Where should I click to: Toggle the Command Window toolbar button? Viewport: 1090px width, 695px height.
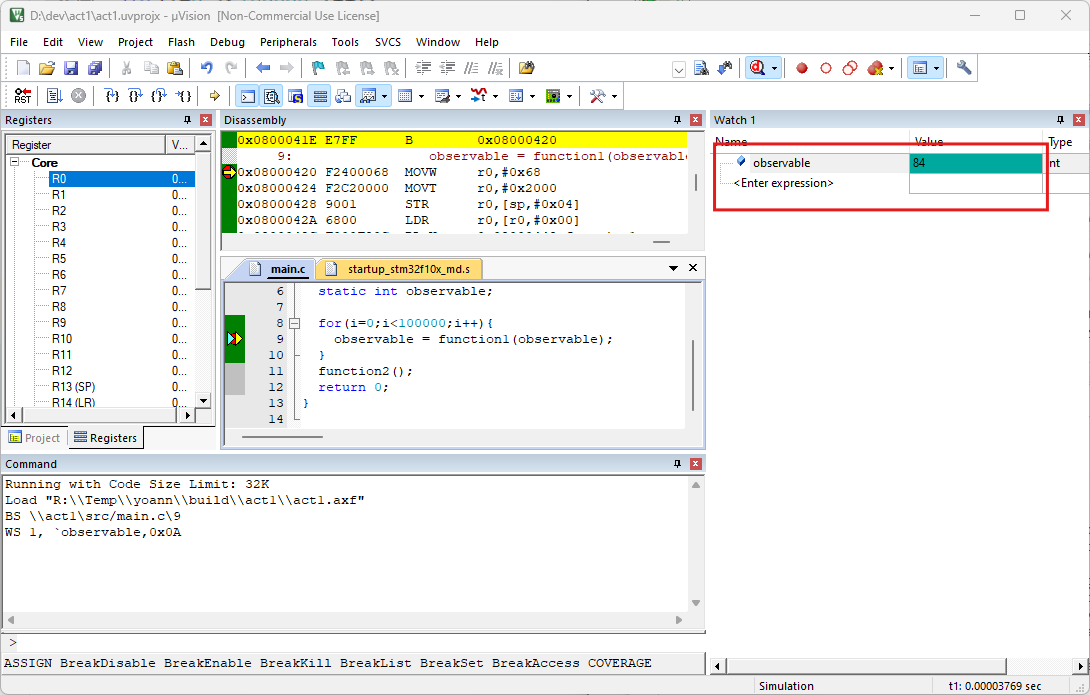(x=247, y=96)
